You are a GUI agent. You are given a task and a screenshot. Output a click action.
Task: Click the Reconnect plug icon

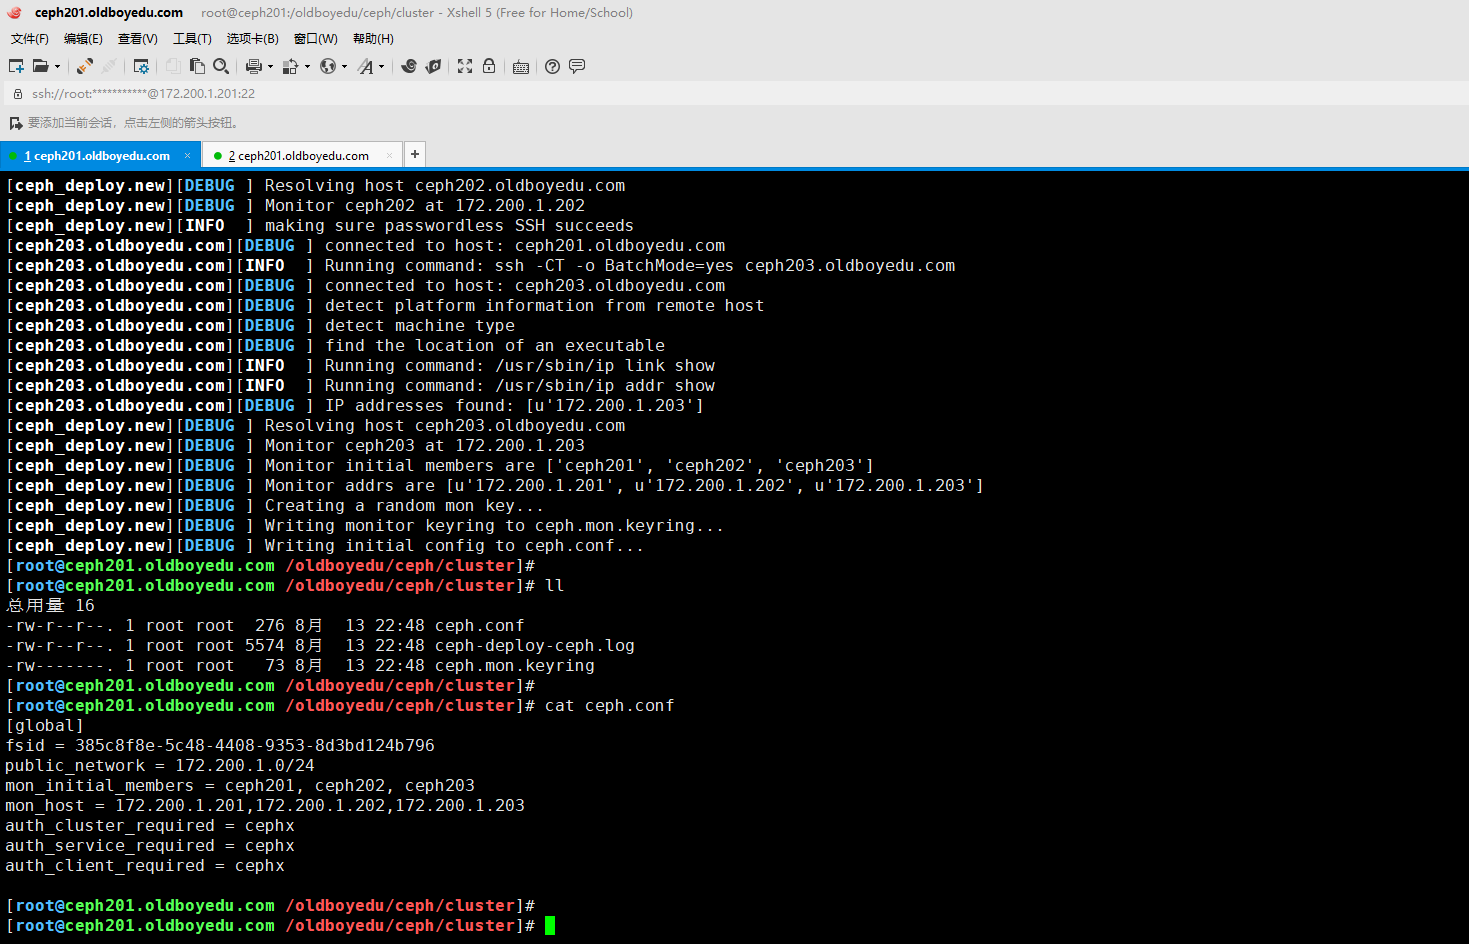point(85,66)
